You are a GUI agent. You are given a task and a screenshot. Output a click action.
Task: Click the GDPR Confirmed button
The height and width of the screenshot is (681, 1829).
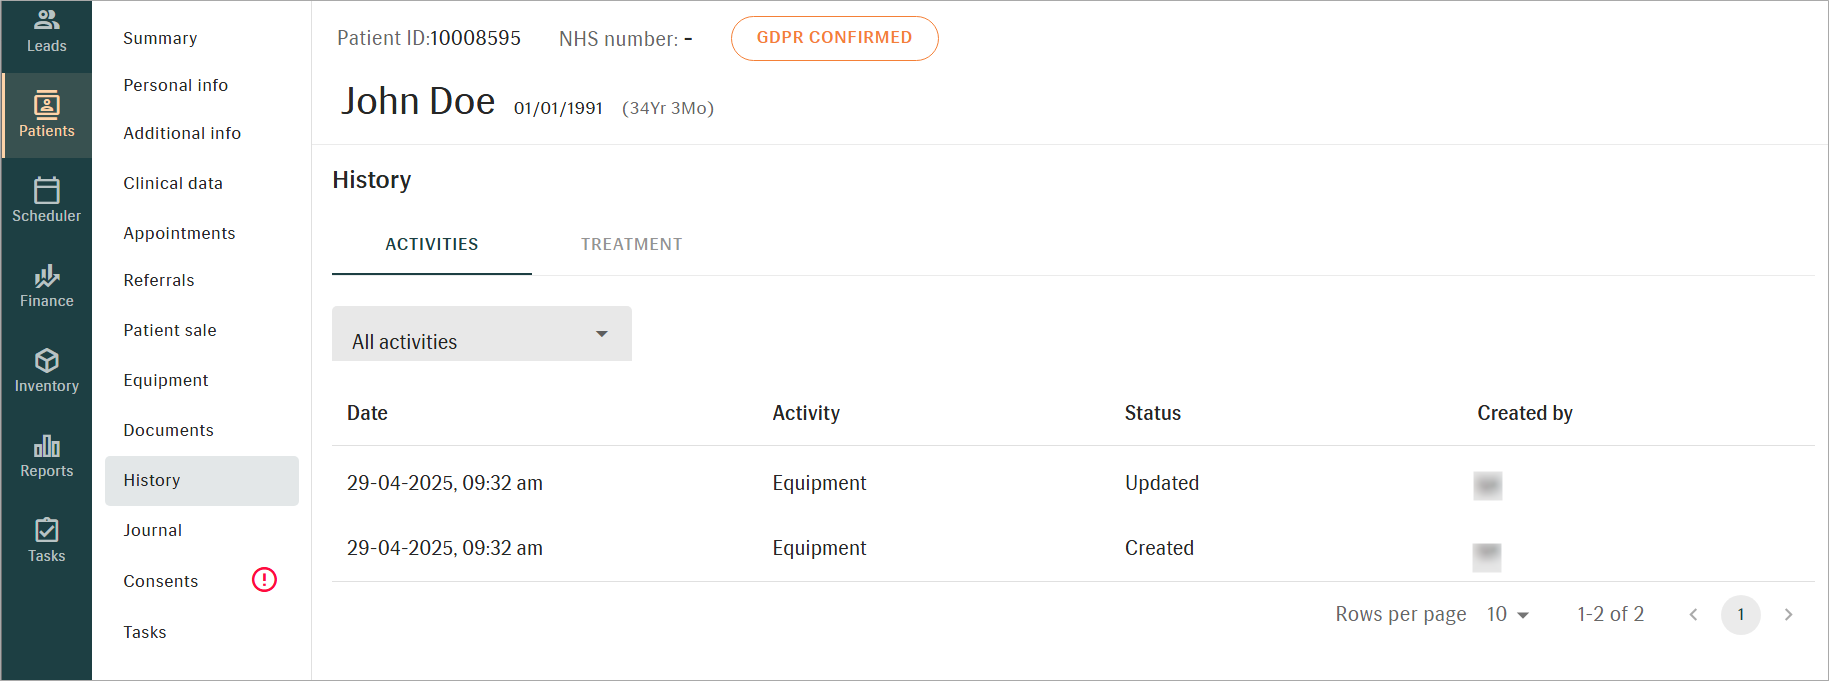[x=834, y=38]
